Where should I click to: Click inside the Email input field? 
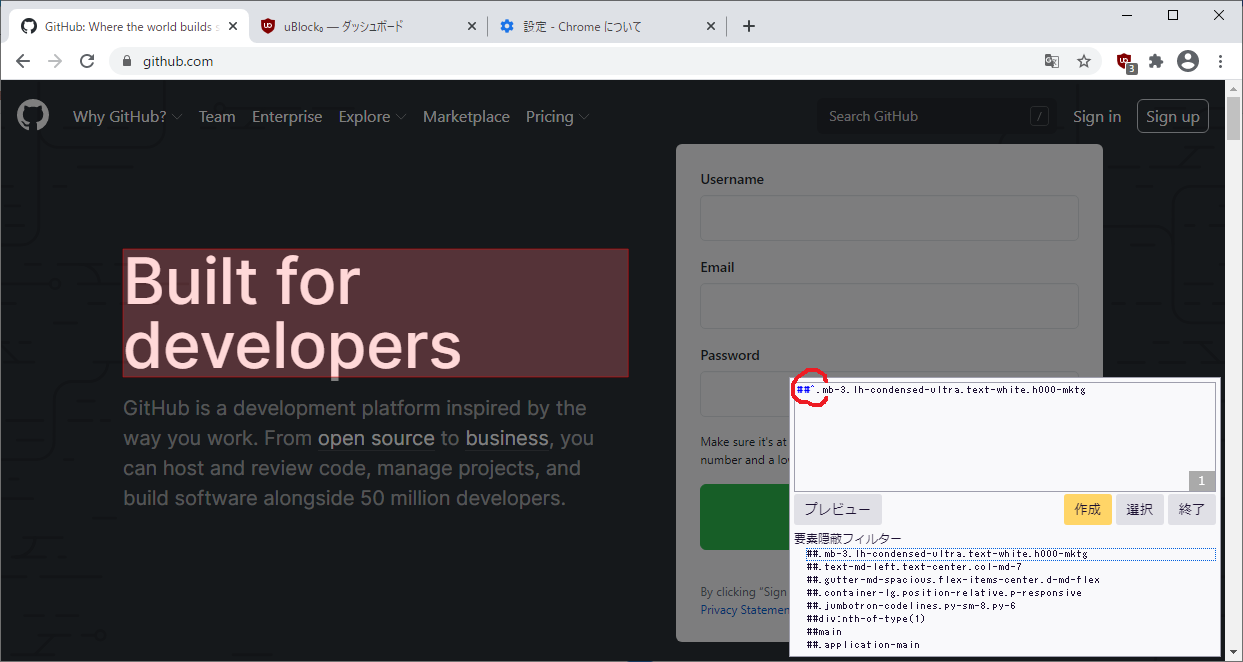click(888, 305)
